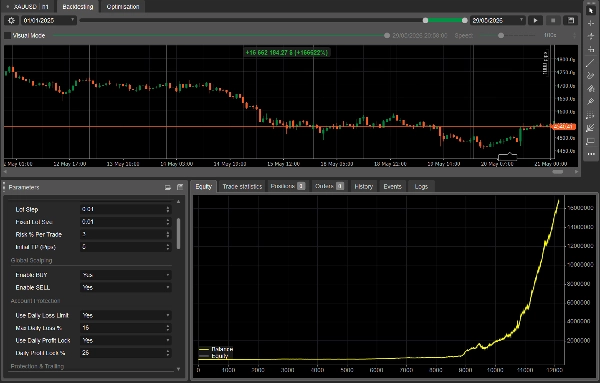Click the stop backtest button
Viewport: 600px width, 383px height.
[x=553, y=20]
